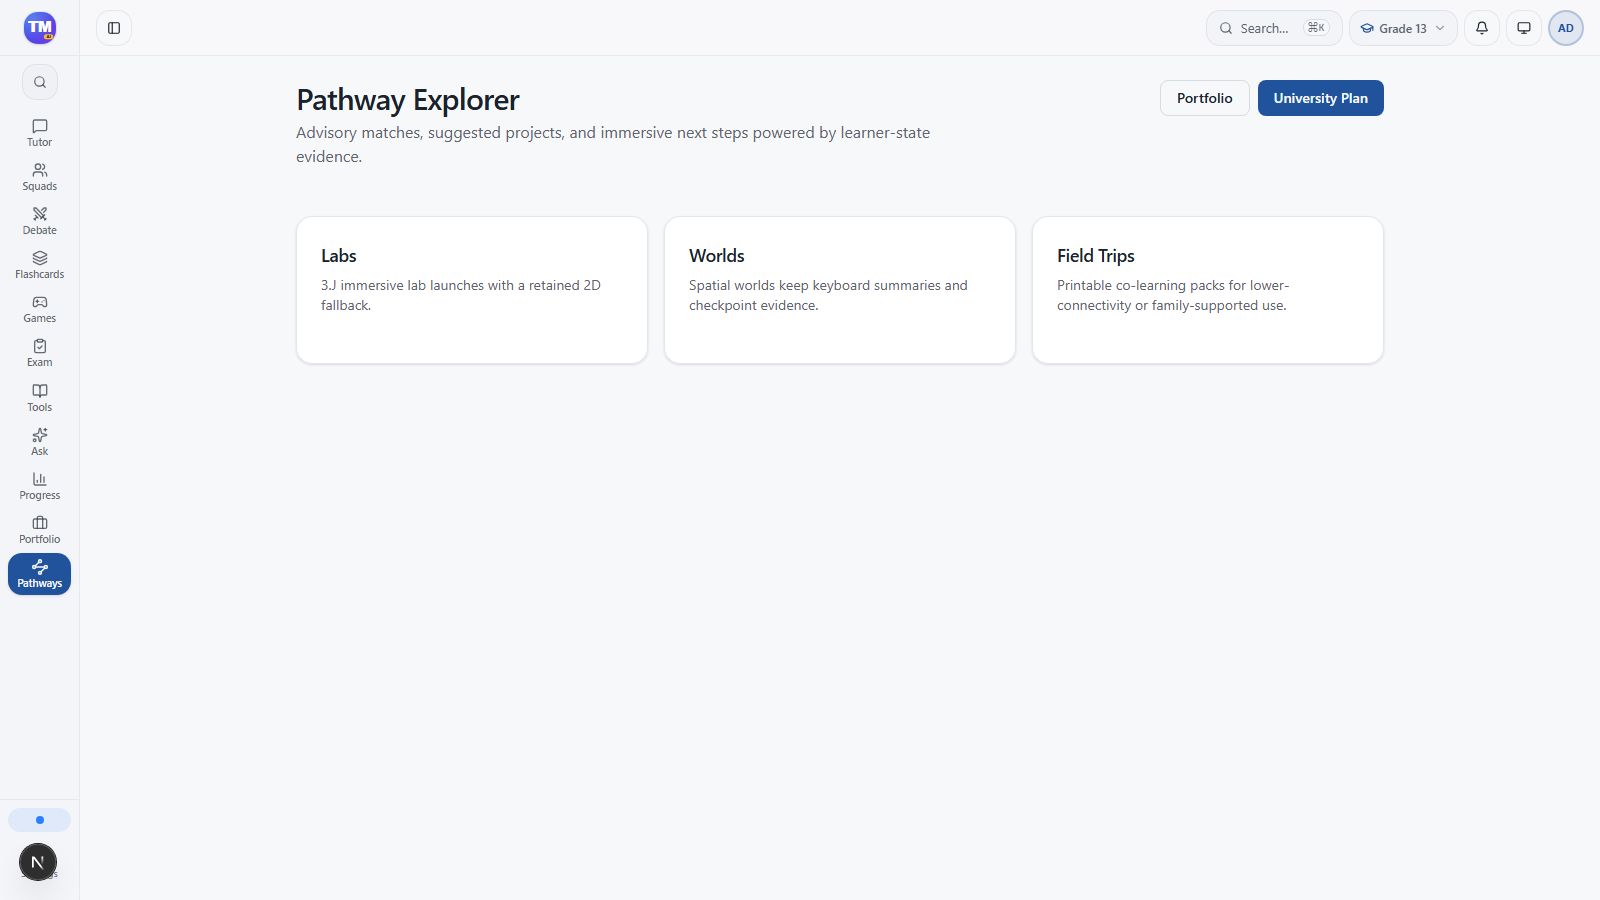Click the Pathway Explorer heading

point(408,100)
